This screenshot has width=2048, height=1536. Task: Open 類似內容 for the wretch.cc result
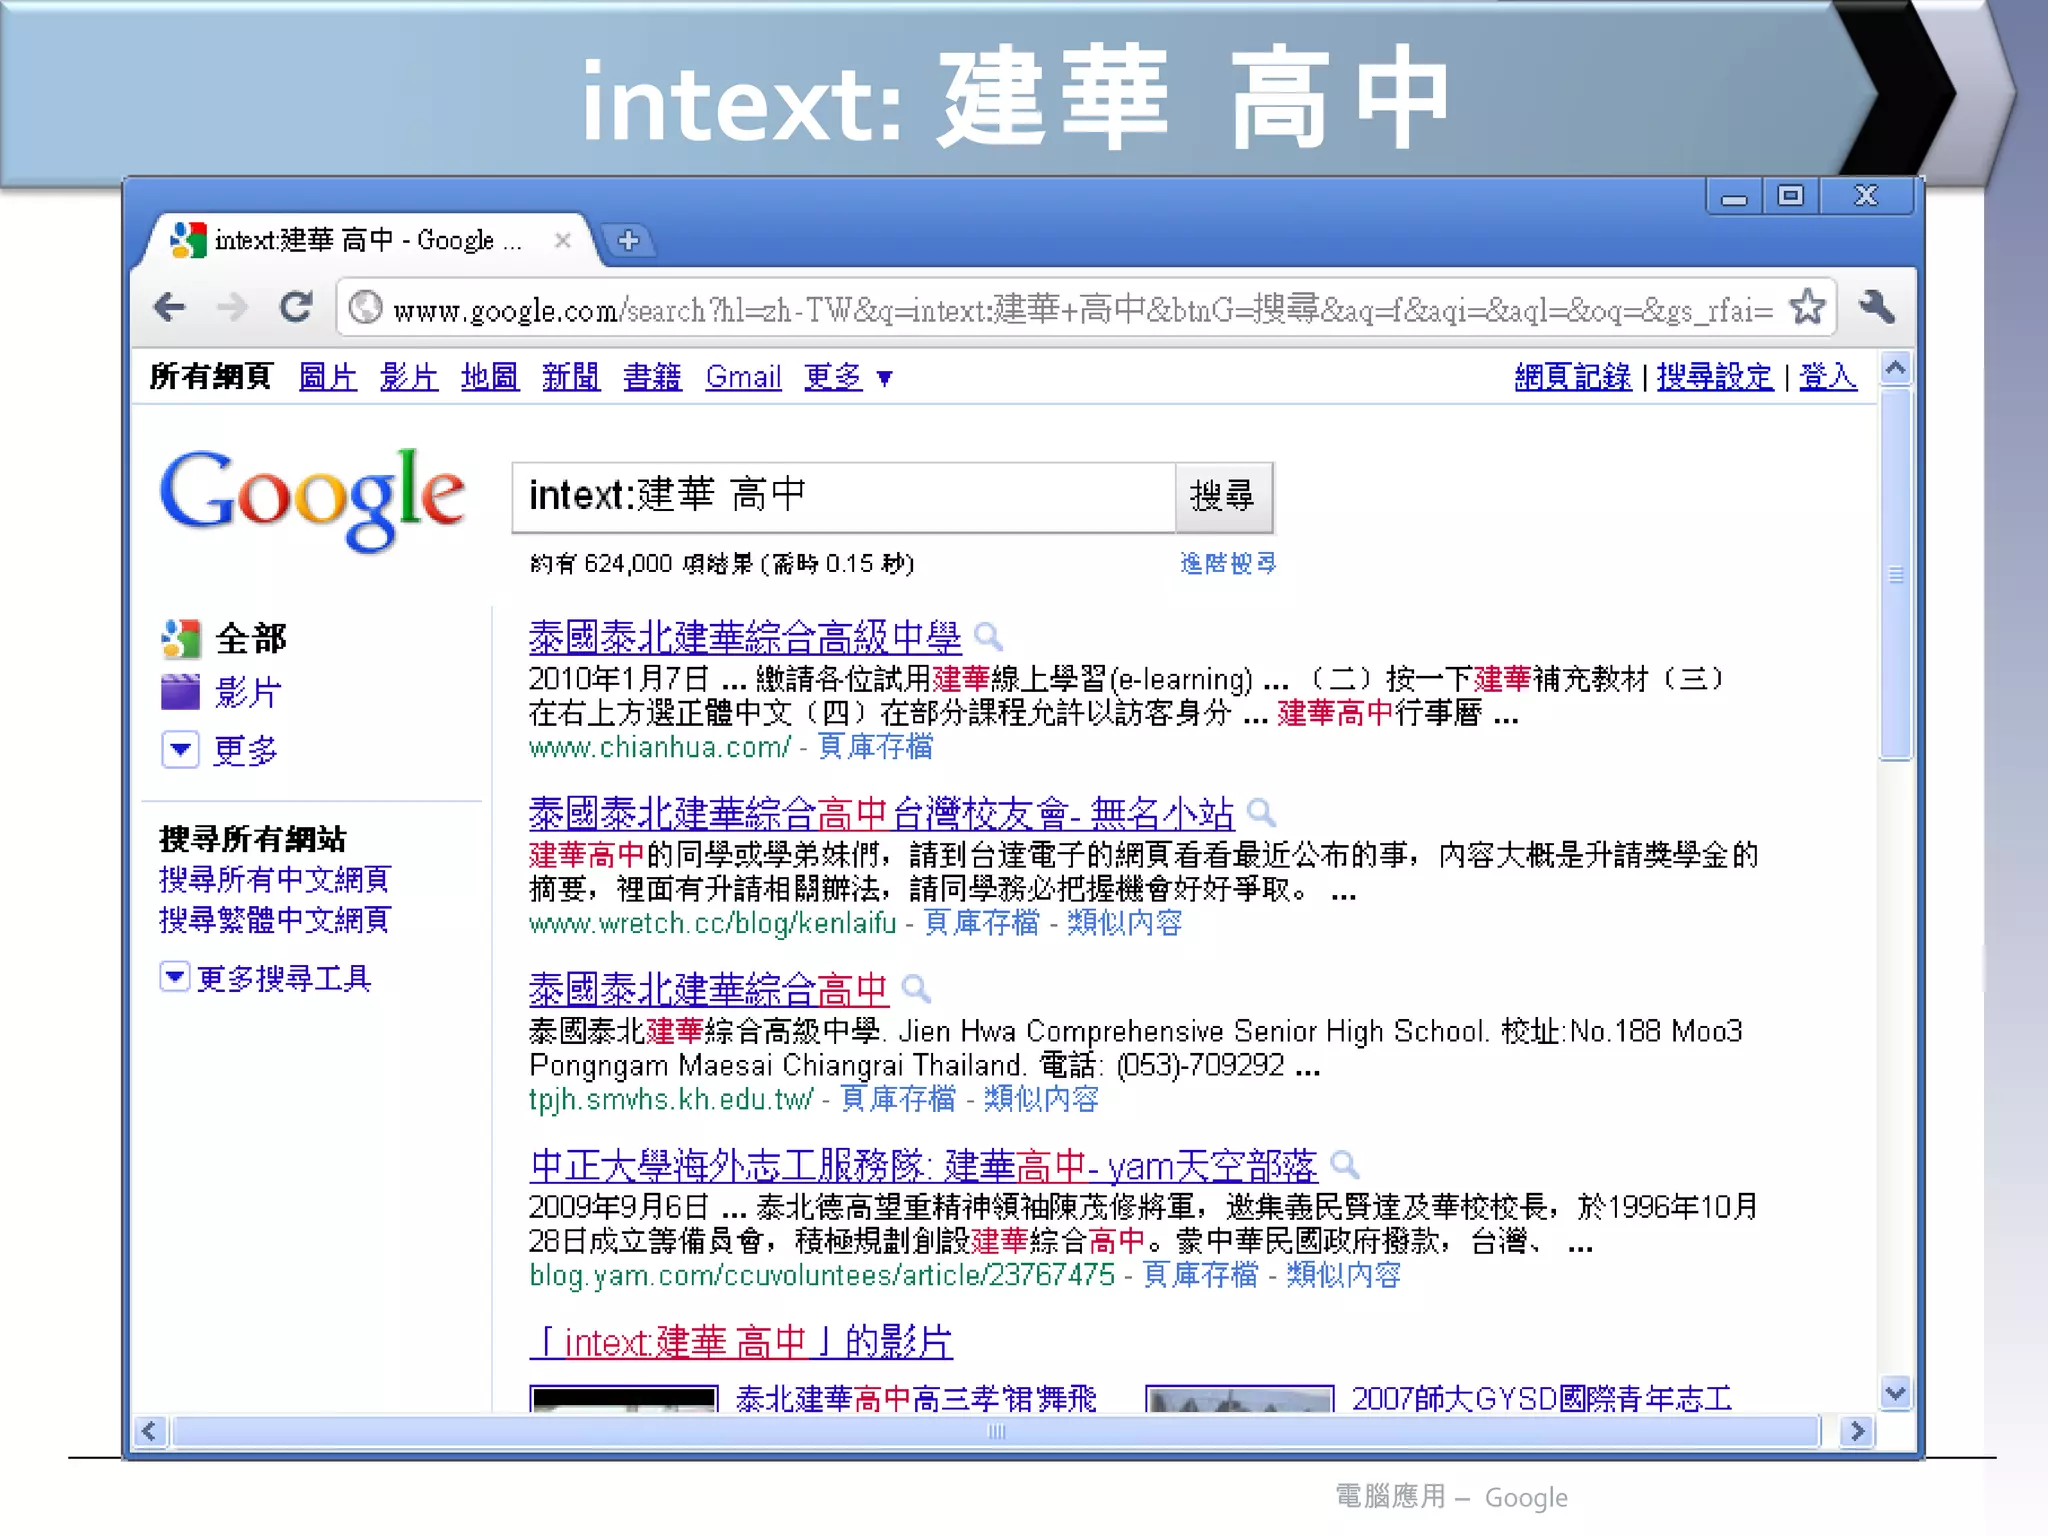tap(1124, 923)
